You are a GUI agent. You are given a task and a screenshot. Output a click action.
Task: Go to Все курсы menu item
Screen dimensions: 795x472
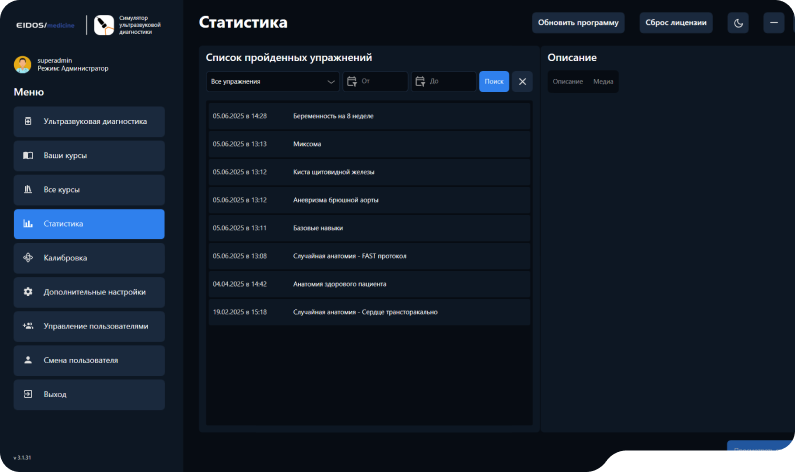pos(89,190)
